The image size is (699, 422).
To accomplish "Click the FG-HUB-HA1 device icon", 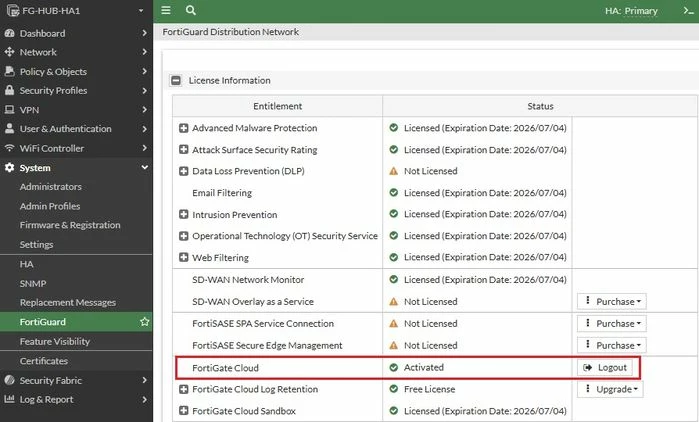I will 13,10.
